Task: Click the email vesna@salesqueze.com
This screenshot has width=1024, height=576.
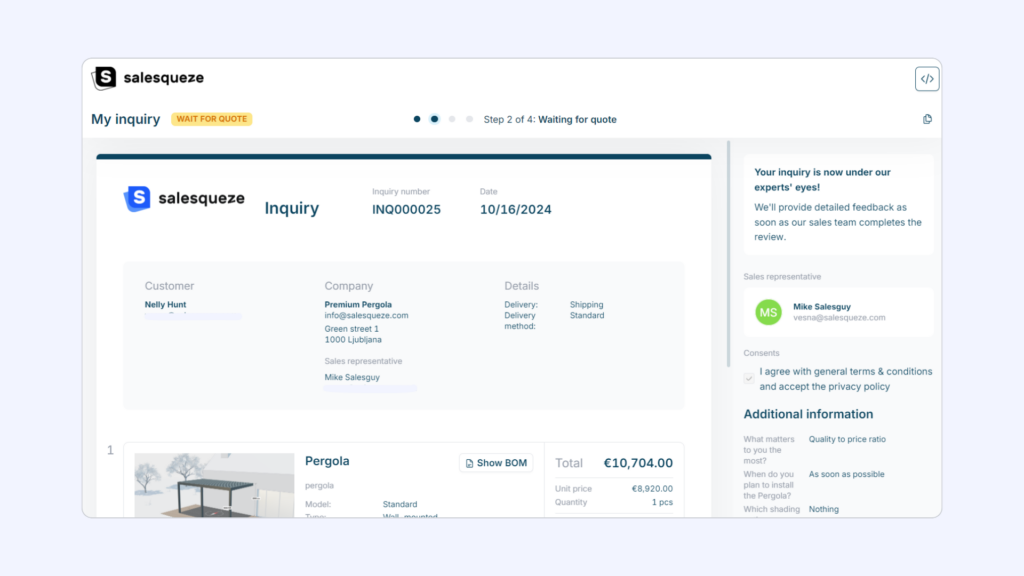Action: pos(839,318)
